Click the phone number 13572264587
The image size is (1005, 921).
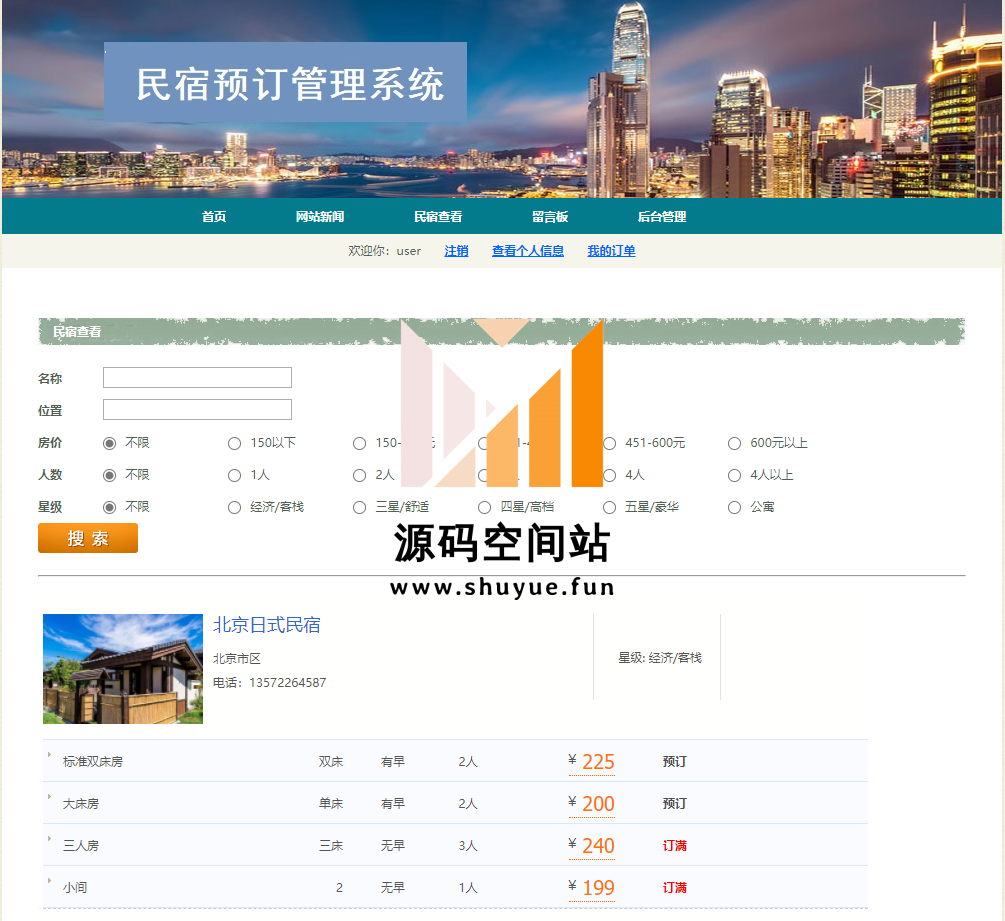[x=288, y=683]
